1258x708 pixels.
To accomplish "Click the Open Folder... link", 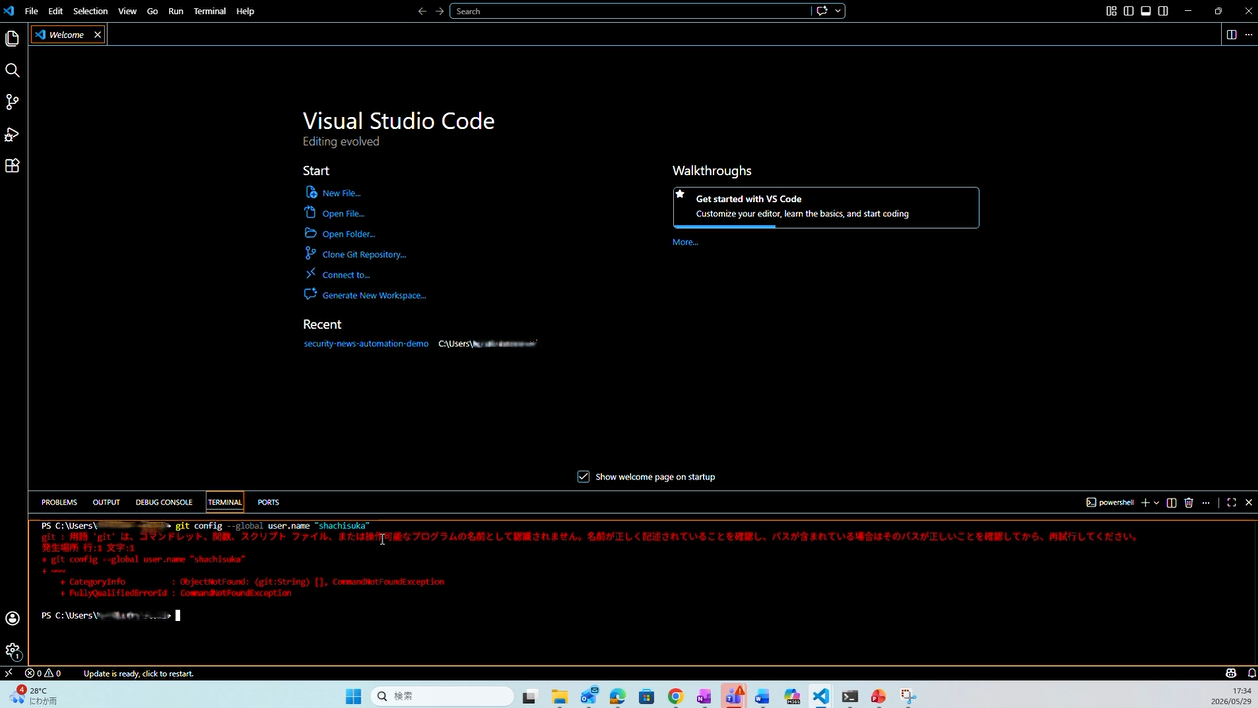I will click(348, 234).
